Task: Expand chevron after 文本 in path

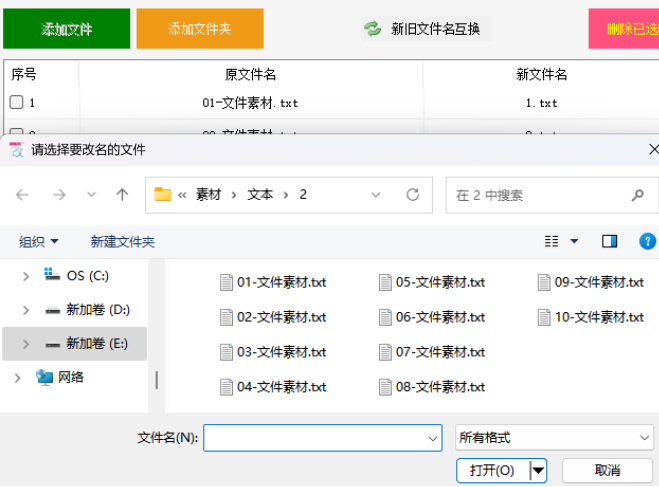Action: point(286,195)
